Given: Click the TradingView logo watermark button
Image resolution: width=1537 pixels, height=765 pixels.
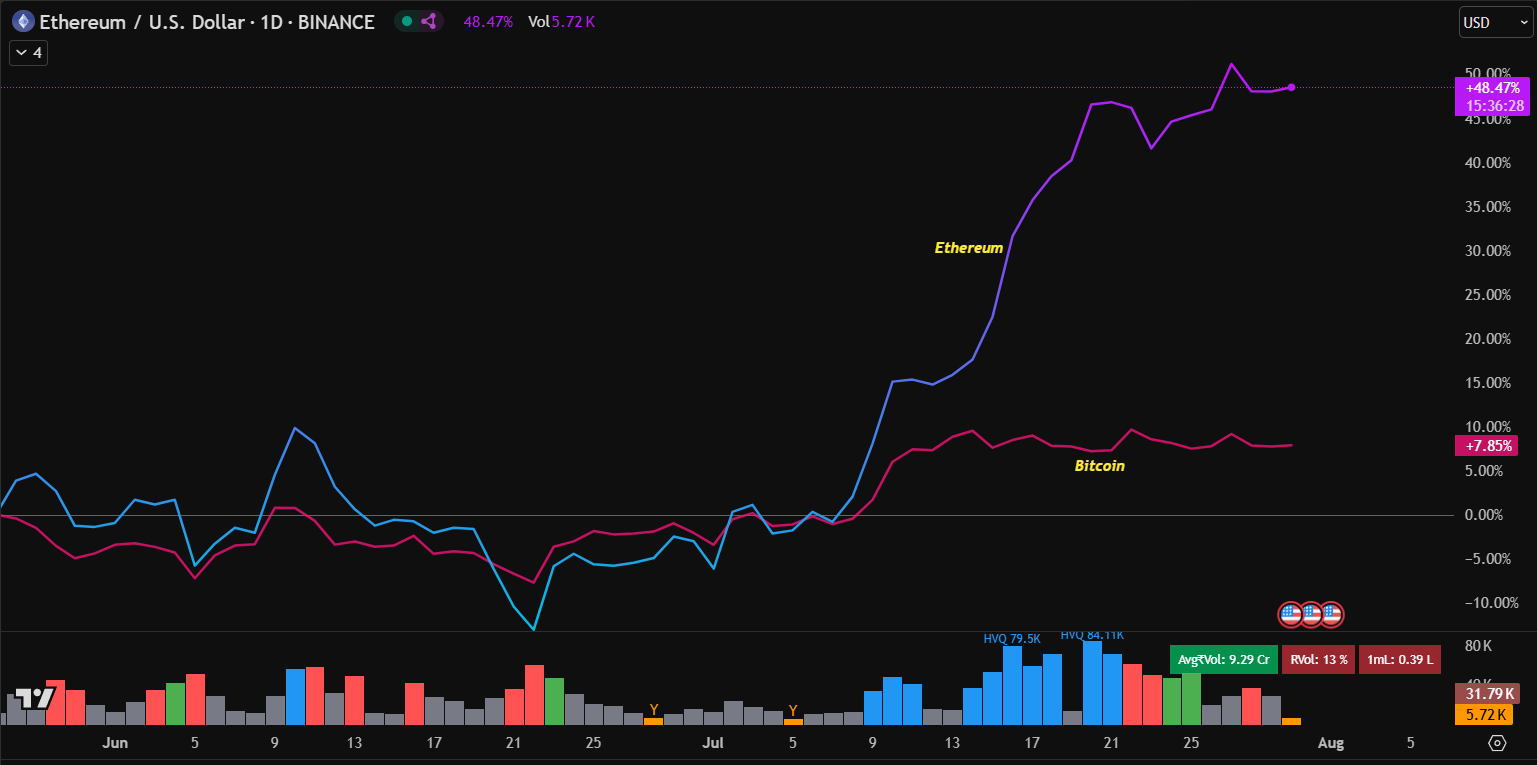Looking at the screenshot, I should 34,698.
